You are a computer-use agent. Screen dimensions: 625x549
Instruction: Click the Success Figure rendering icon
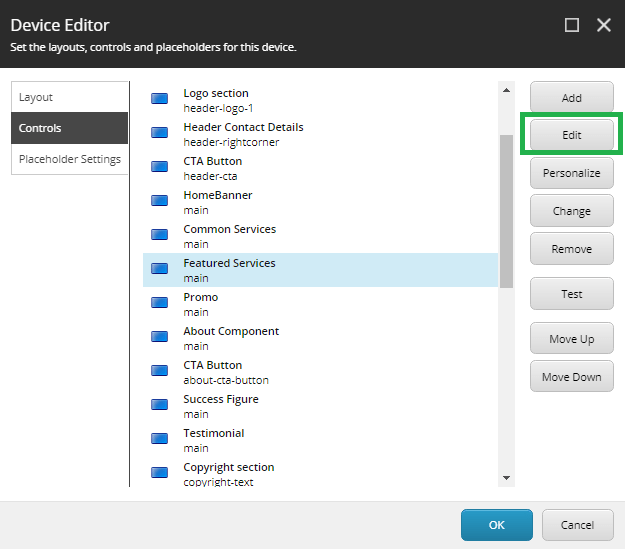click(x=159, y=405)
